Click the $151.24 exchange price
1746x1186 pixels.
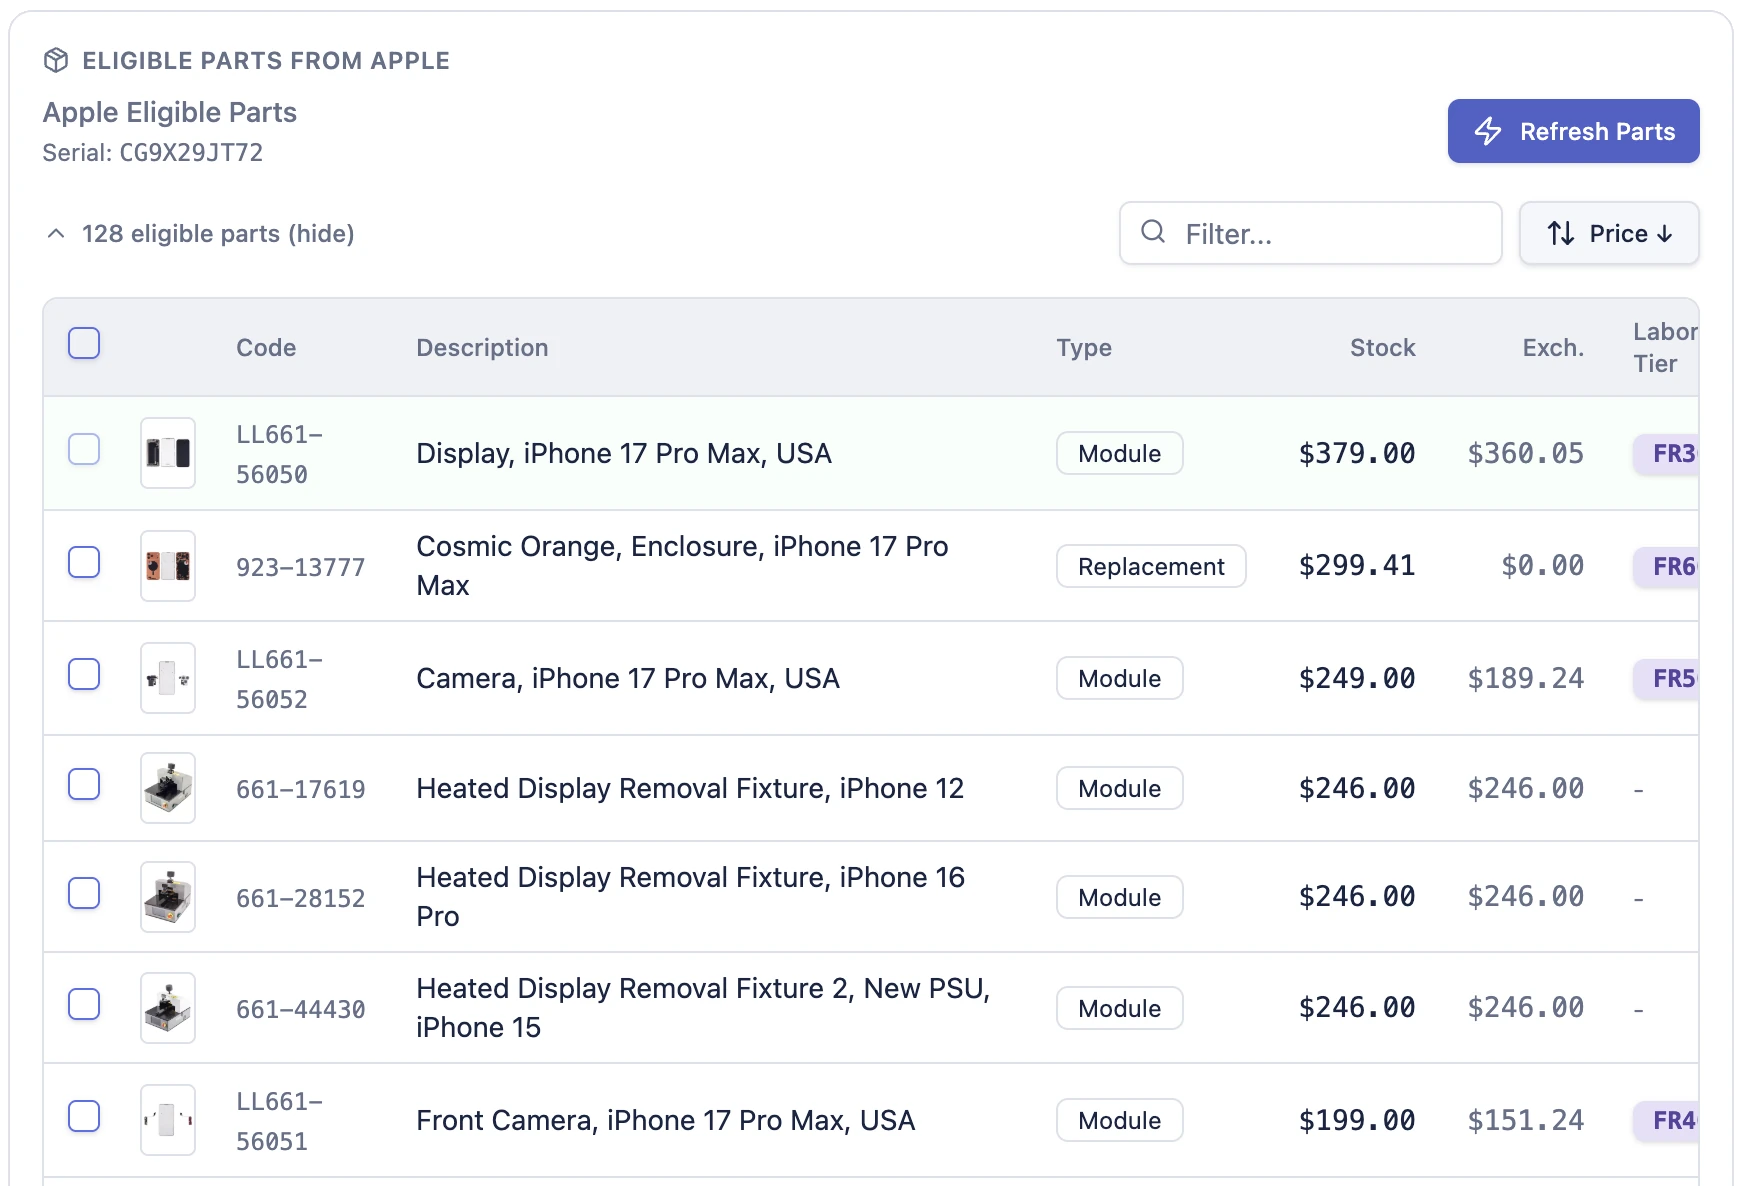[1526, 1120]
